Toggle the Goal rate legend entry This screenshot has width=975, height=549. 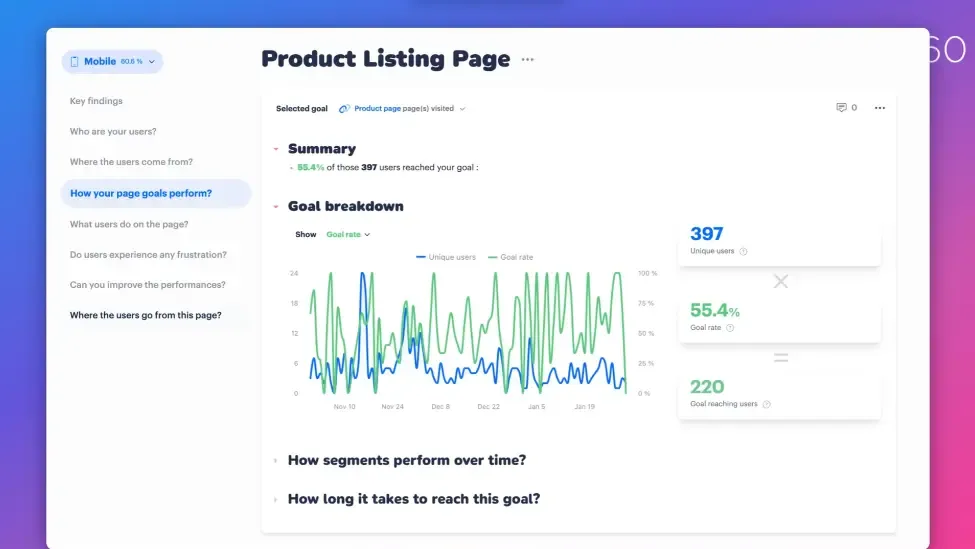tap(511, 257)
